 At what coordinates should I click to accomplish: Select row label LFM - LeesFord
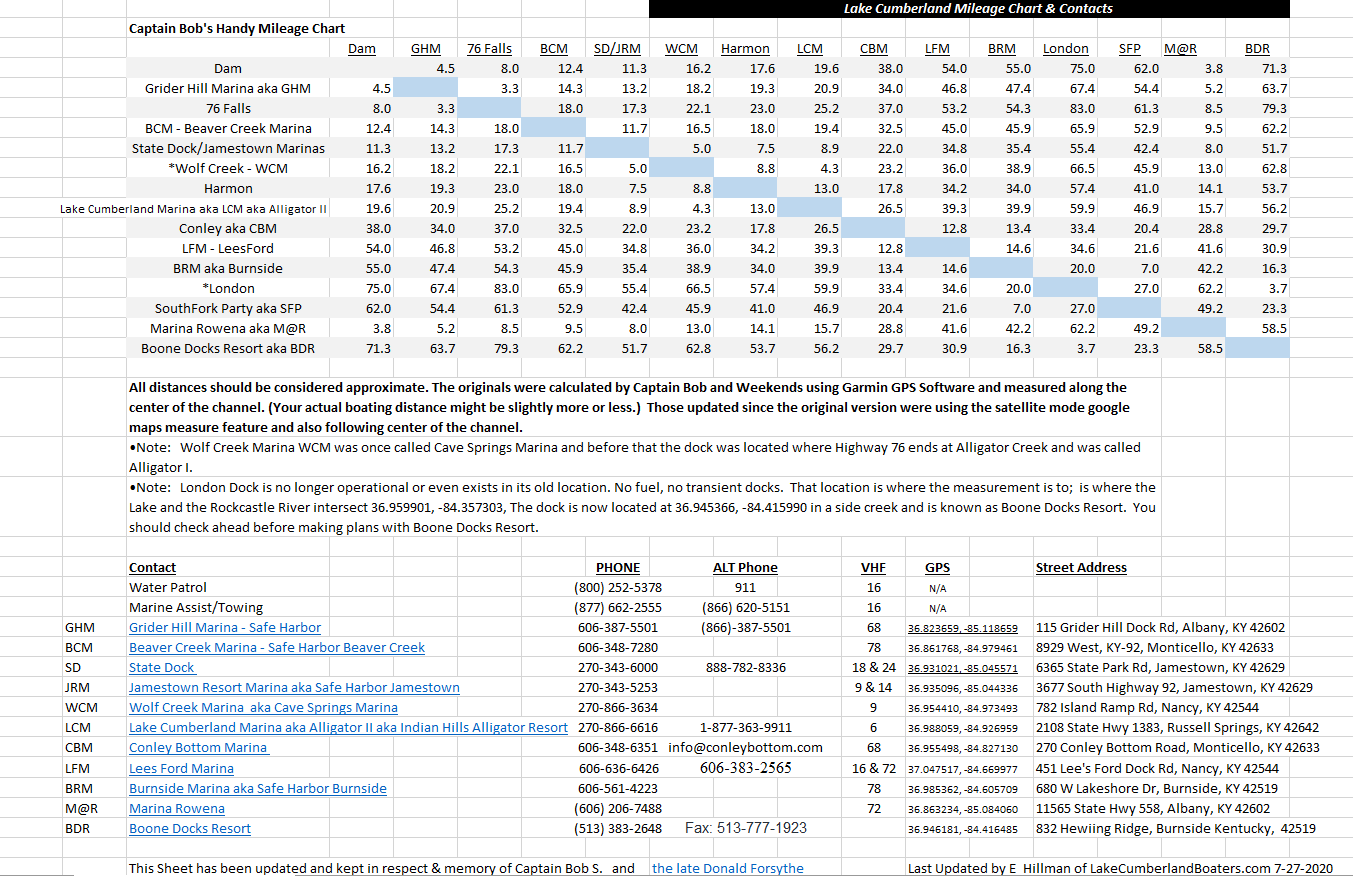pyautogui.click(x=228, y=249)
